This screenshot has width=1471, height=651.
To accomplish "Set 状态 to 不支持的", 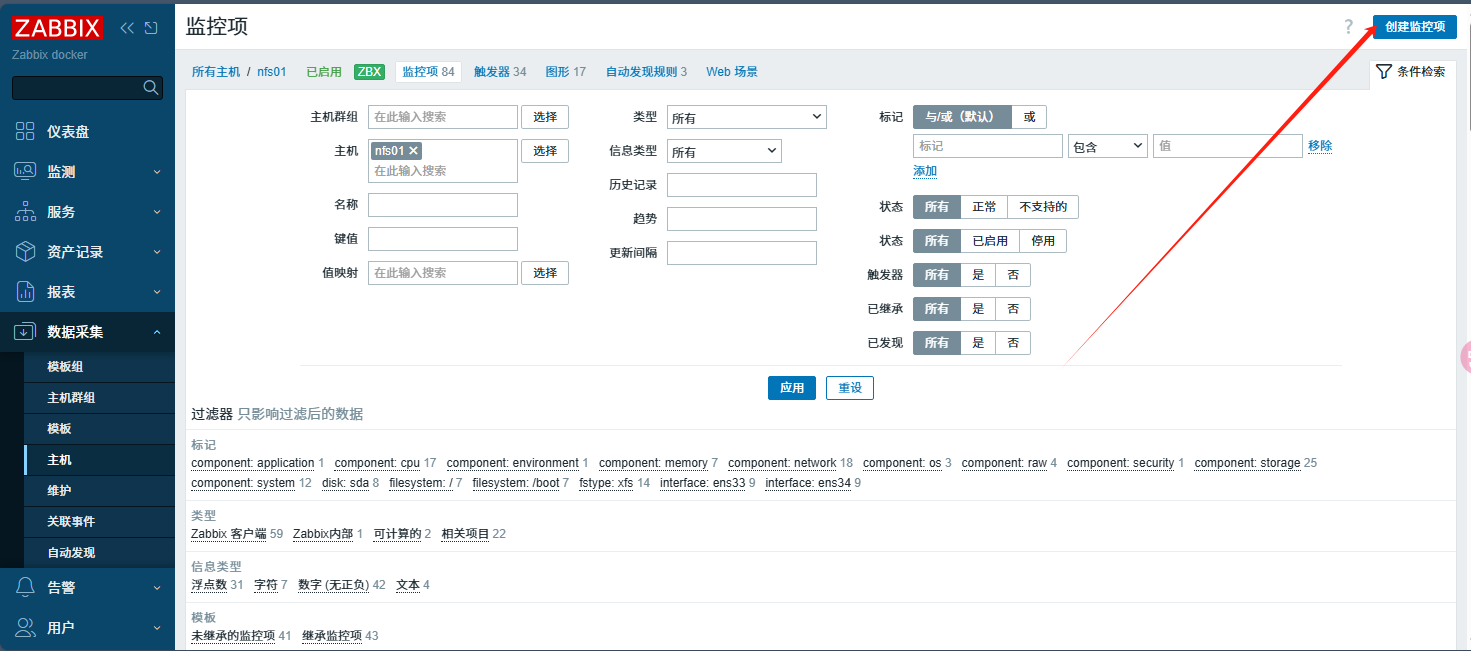I will pyautogui.click(x=1043, y=207).
